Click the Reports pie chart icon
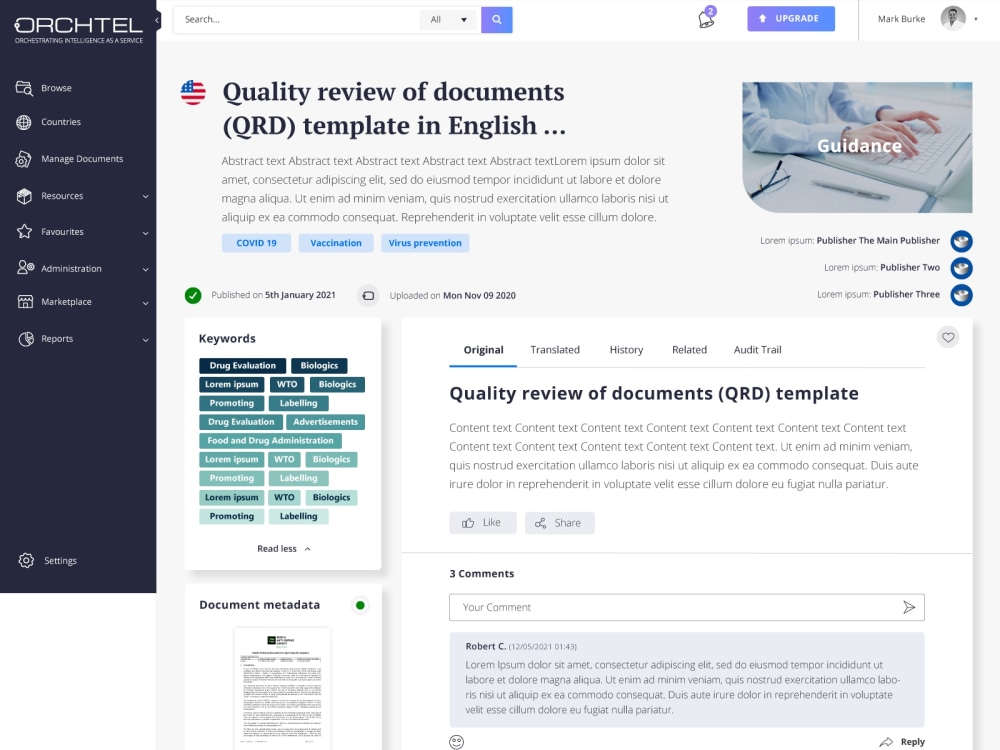 pyautogui.click(x=26, y=339)
